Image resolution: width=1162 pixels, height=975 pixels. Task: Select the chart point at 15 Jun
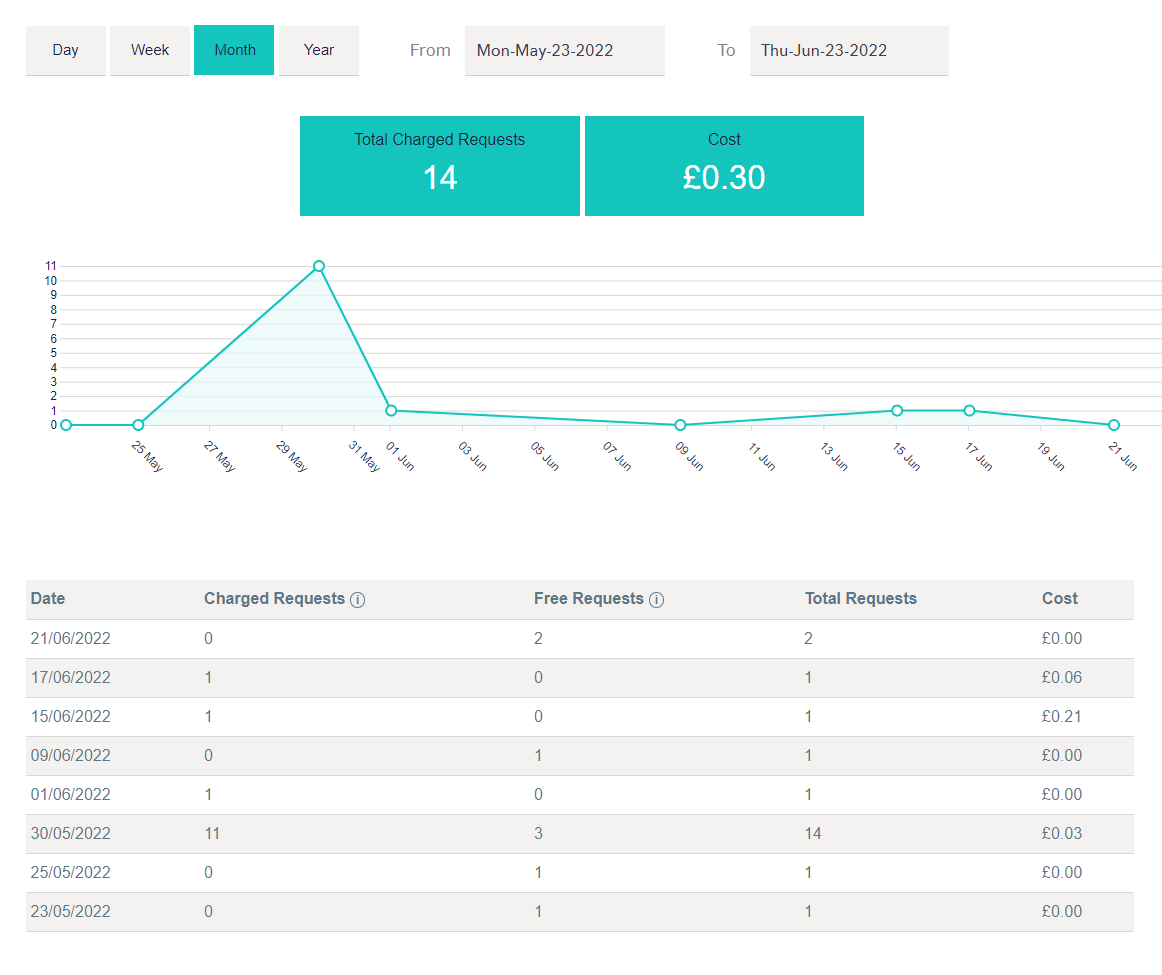pyautogui.click(x=897, y=410)
